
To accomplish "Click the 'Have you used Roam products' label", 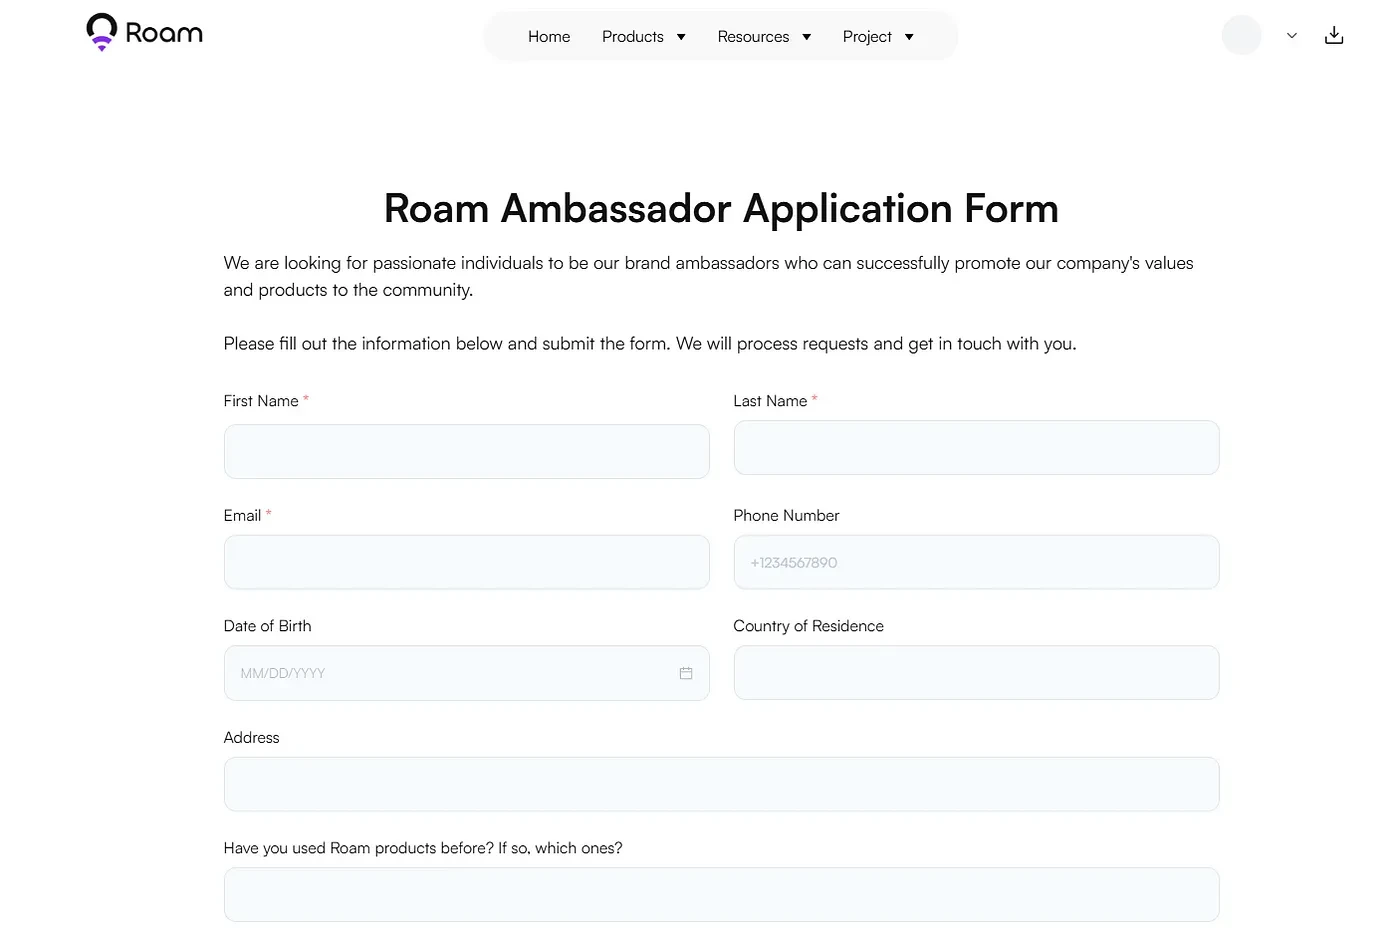I will click(x=423, y=848).
